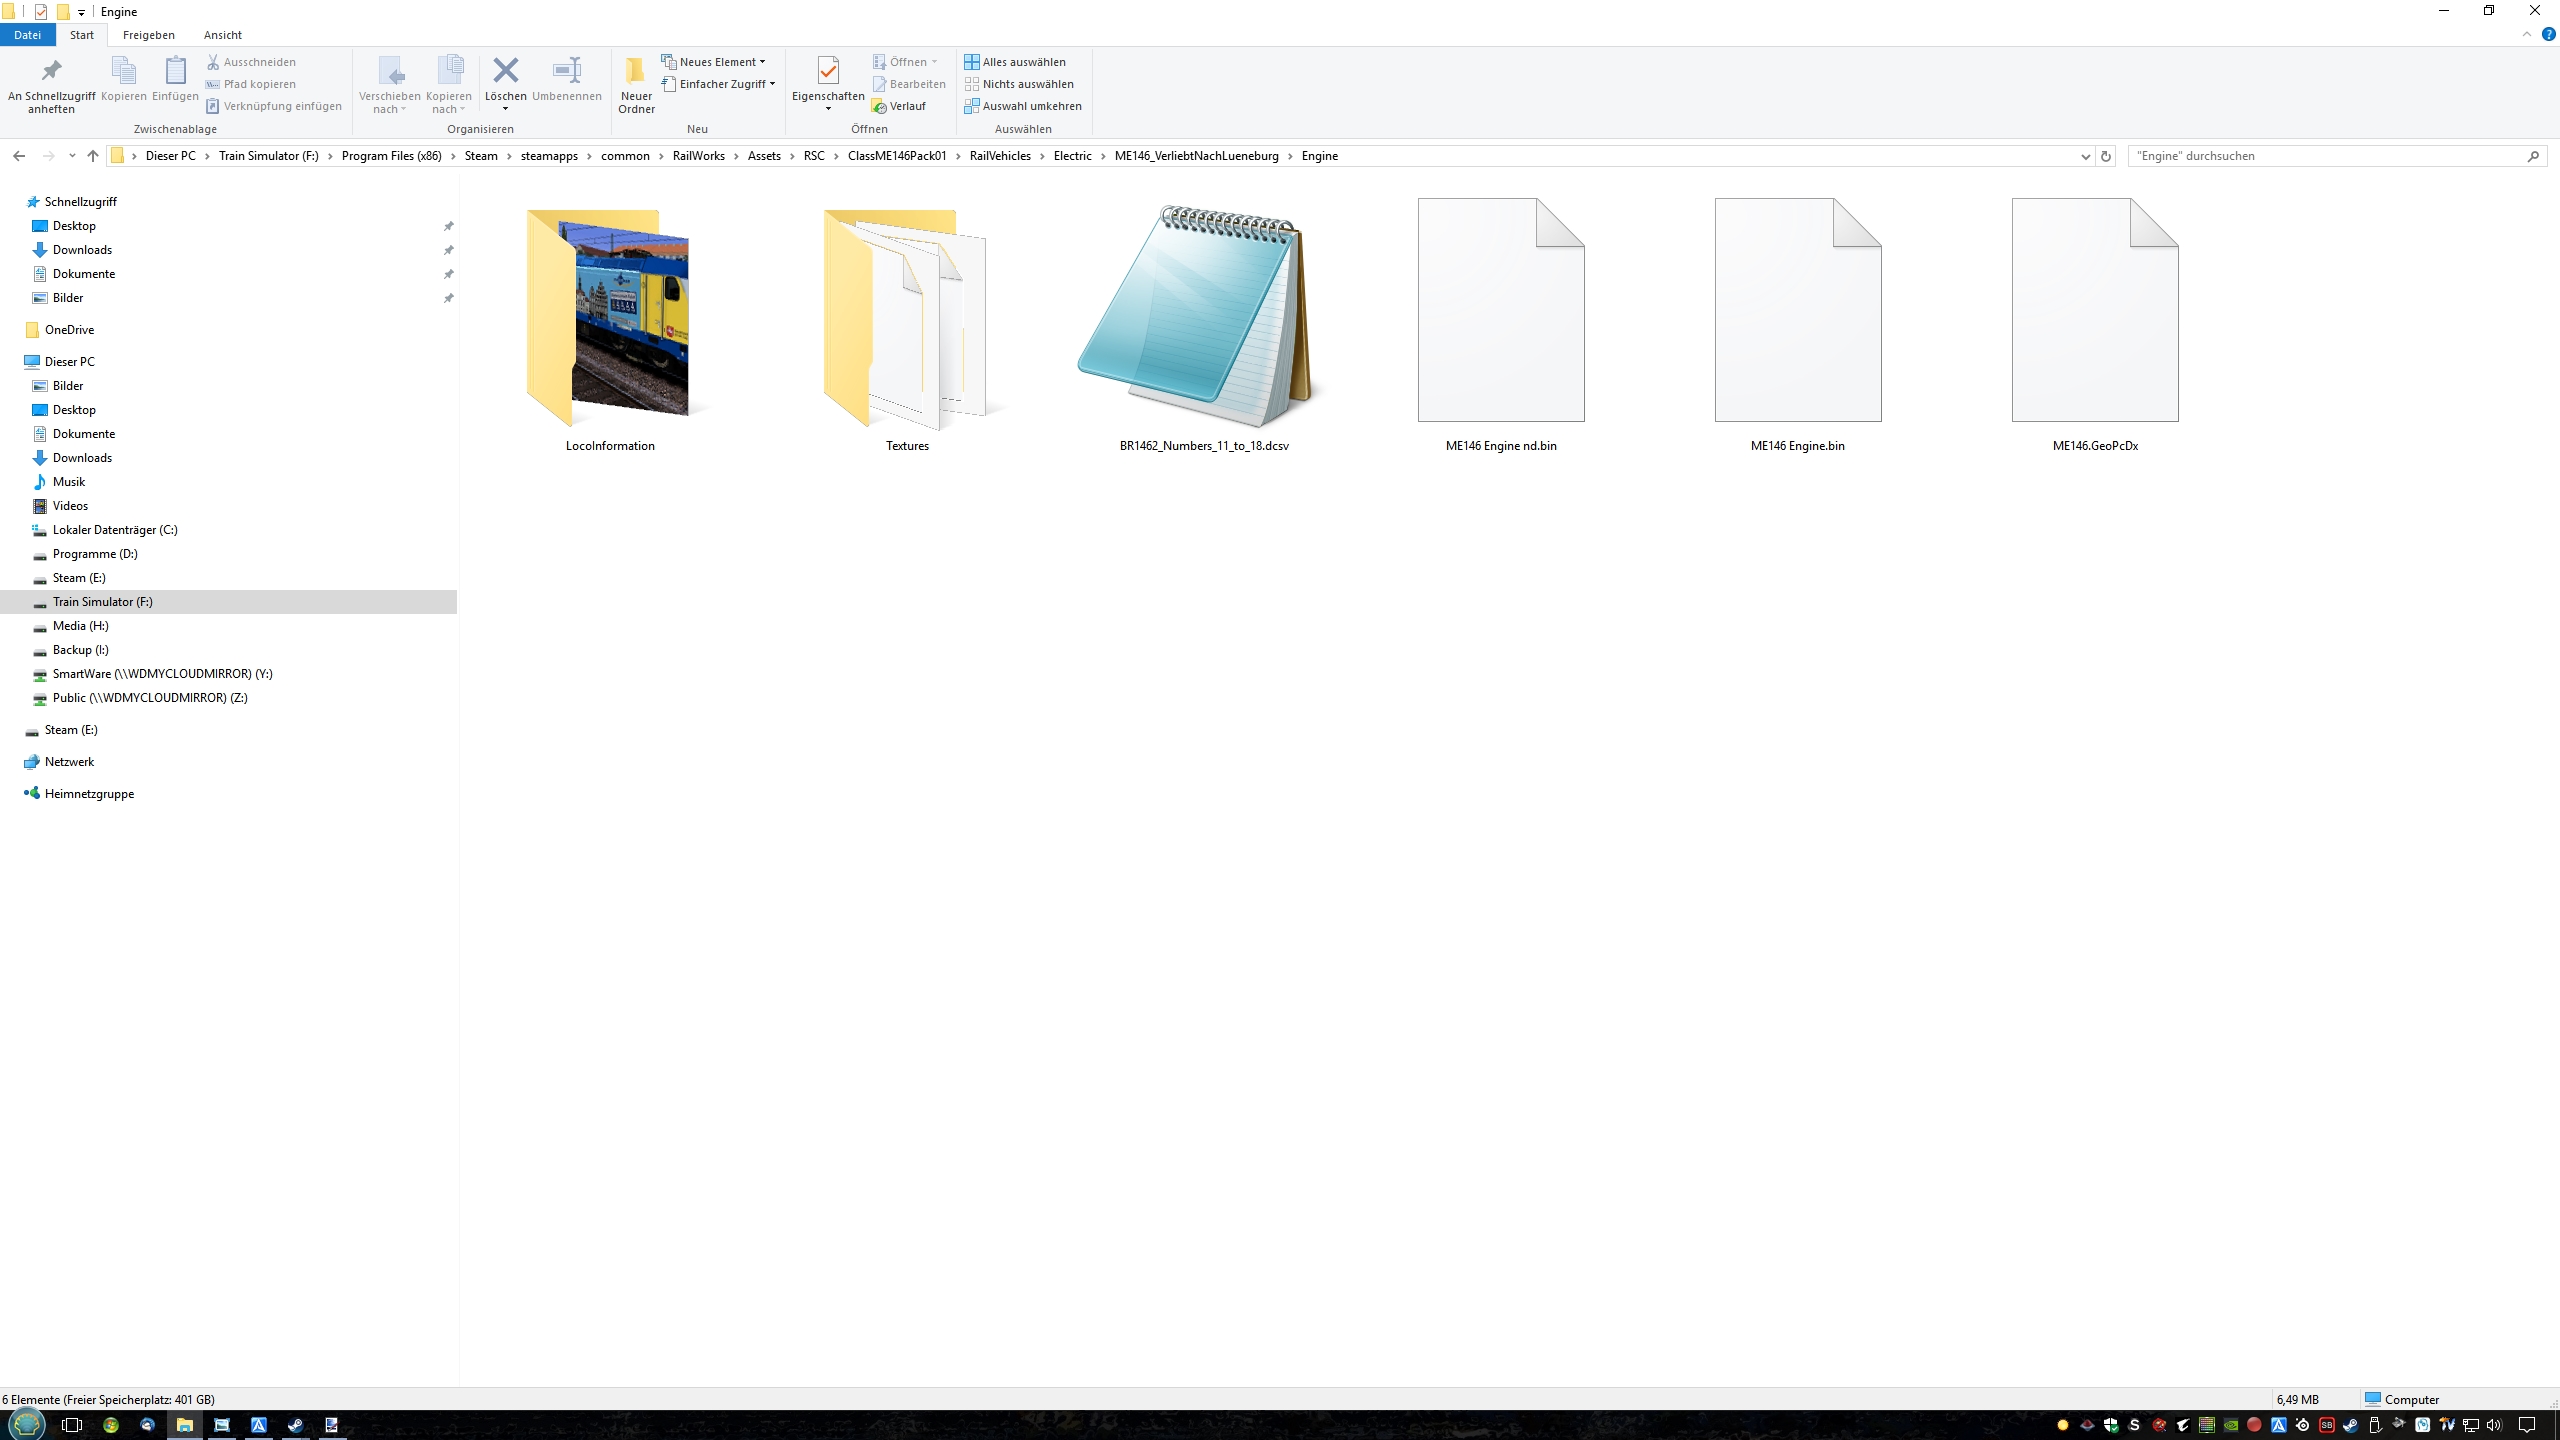Click the Löschen delete icon
Image resolution: width=2560 pixels, height=1440 pixels.
coord(505,72)
